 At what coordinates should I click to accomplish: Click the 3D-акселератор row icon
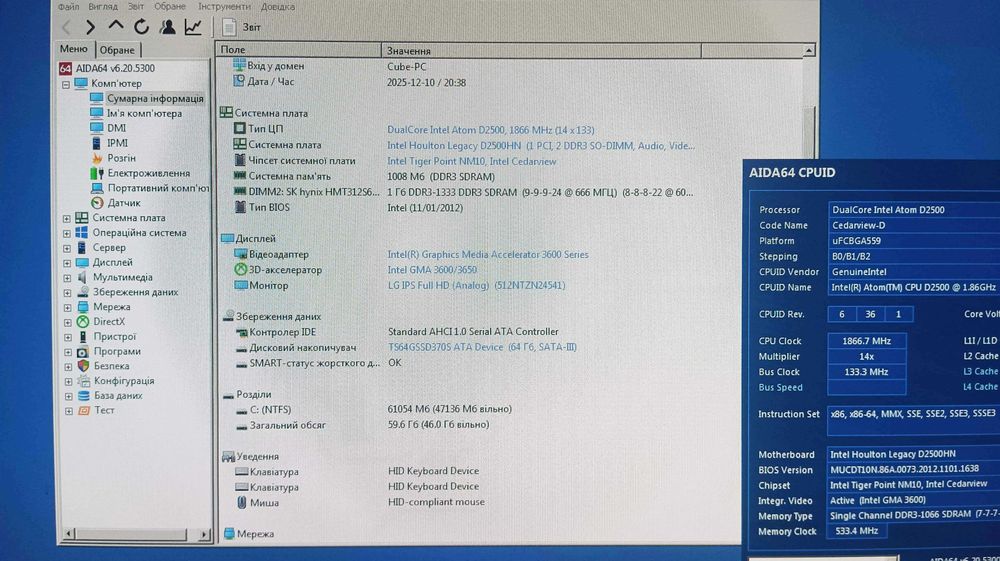pyautogui.click(x=240, y=270)
